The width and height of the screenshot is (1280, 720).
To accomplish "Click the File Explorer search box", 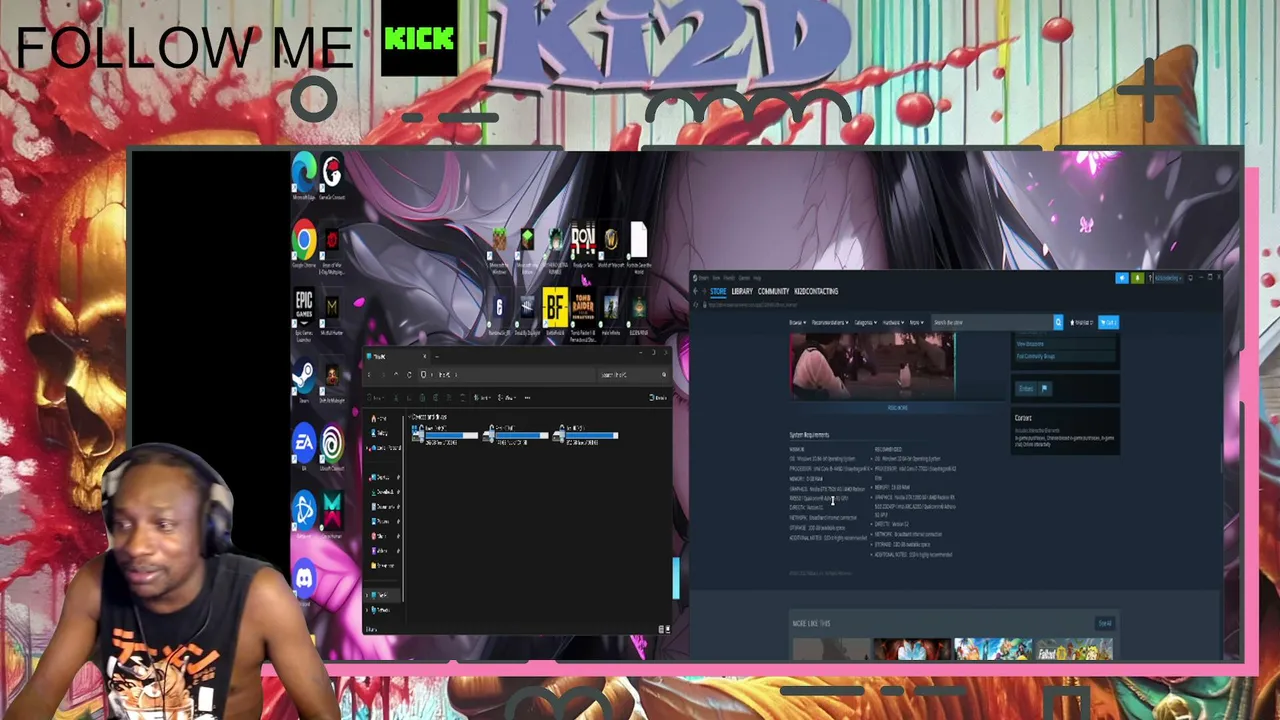I will point(634,375).
